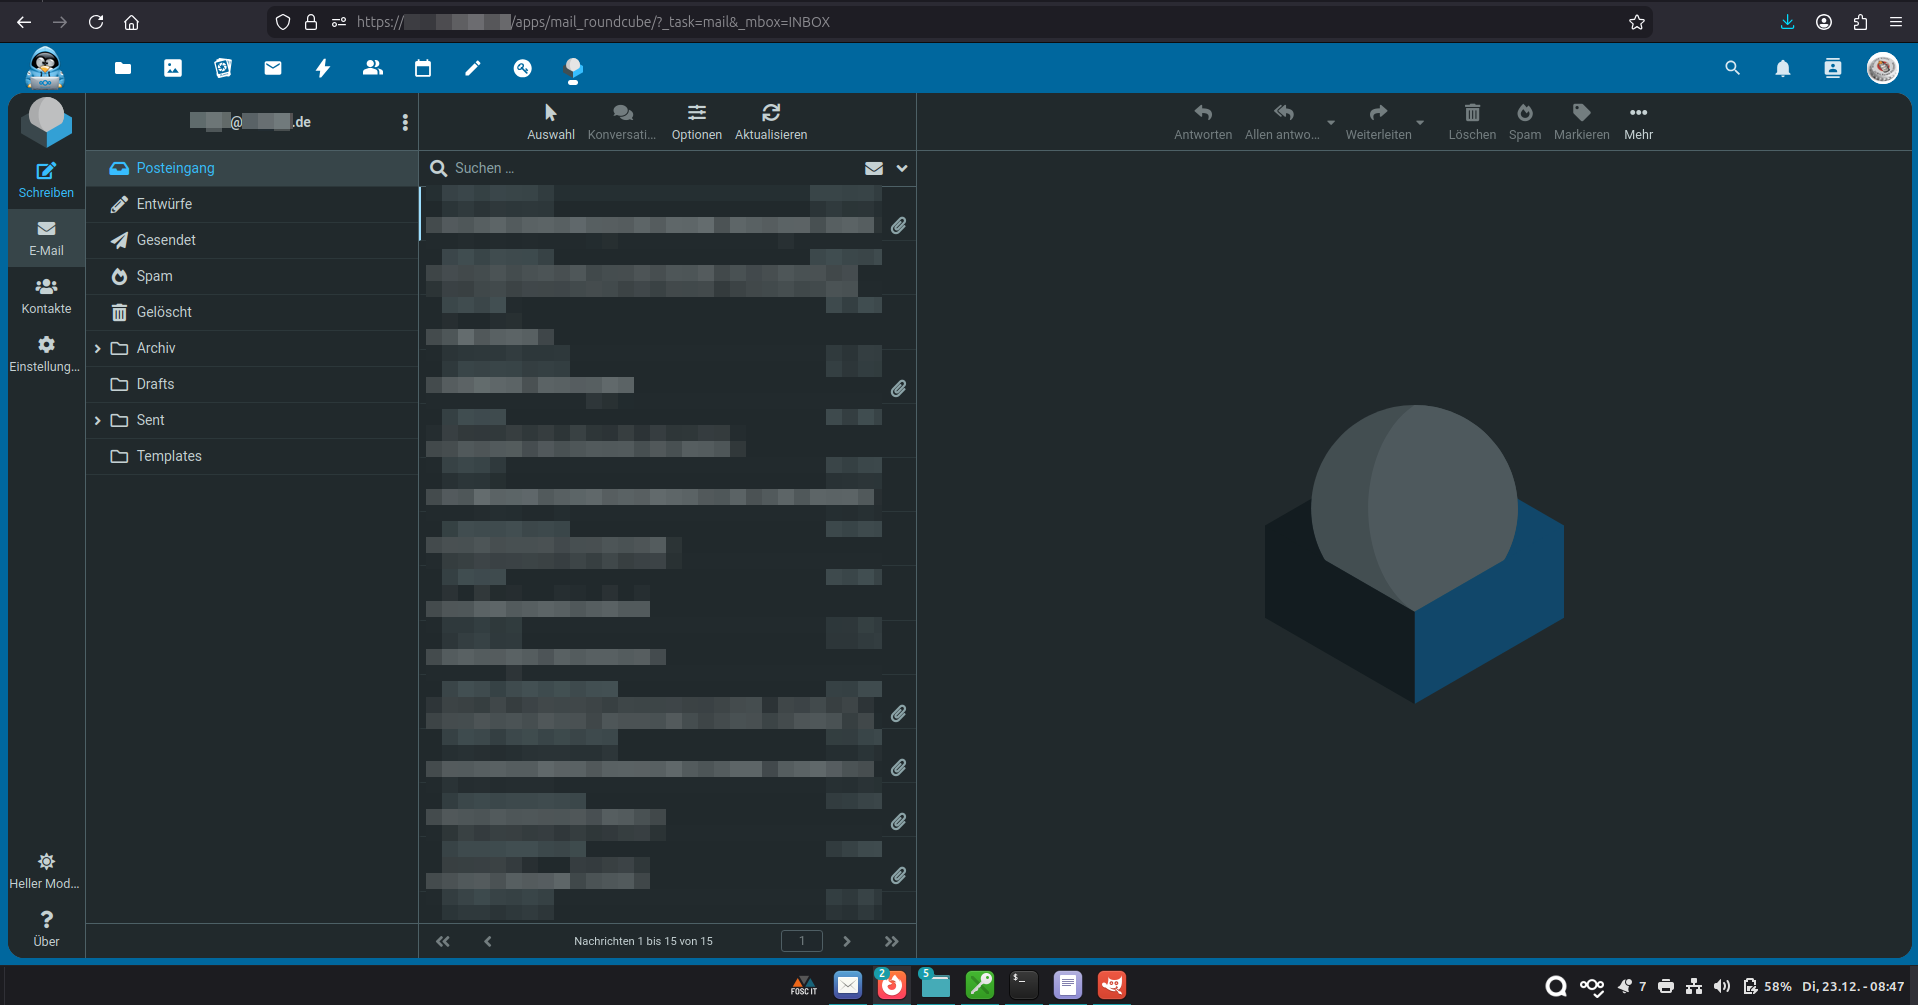
Task: Toggle unread filter envelope in search bar
Action: pyautogui.click(x=873, y=168)
